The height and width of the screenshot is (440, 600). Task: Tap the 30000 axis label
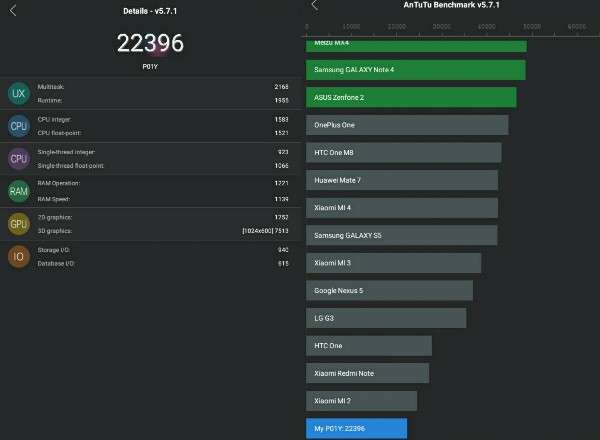click(442, 26)
